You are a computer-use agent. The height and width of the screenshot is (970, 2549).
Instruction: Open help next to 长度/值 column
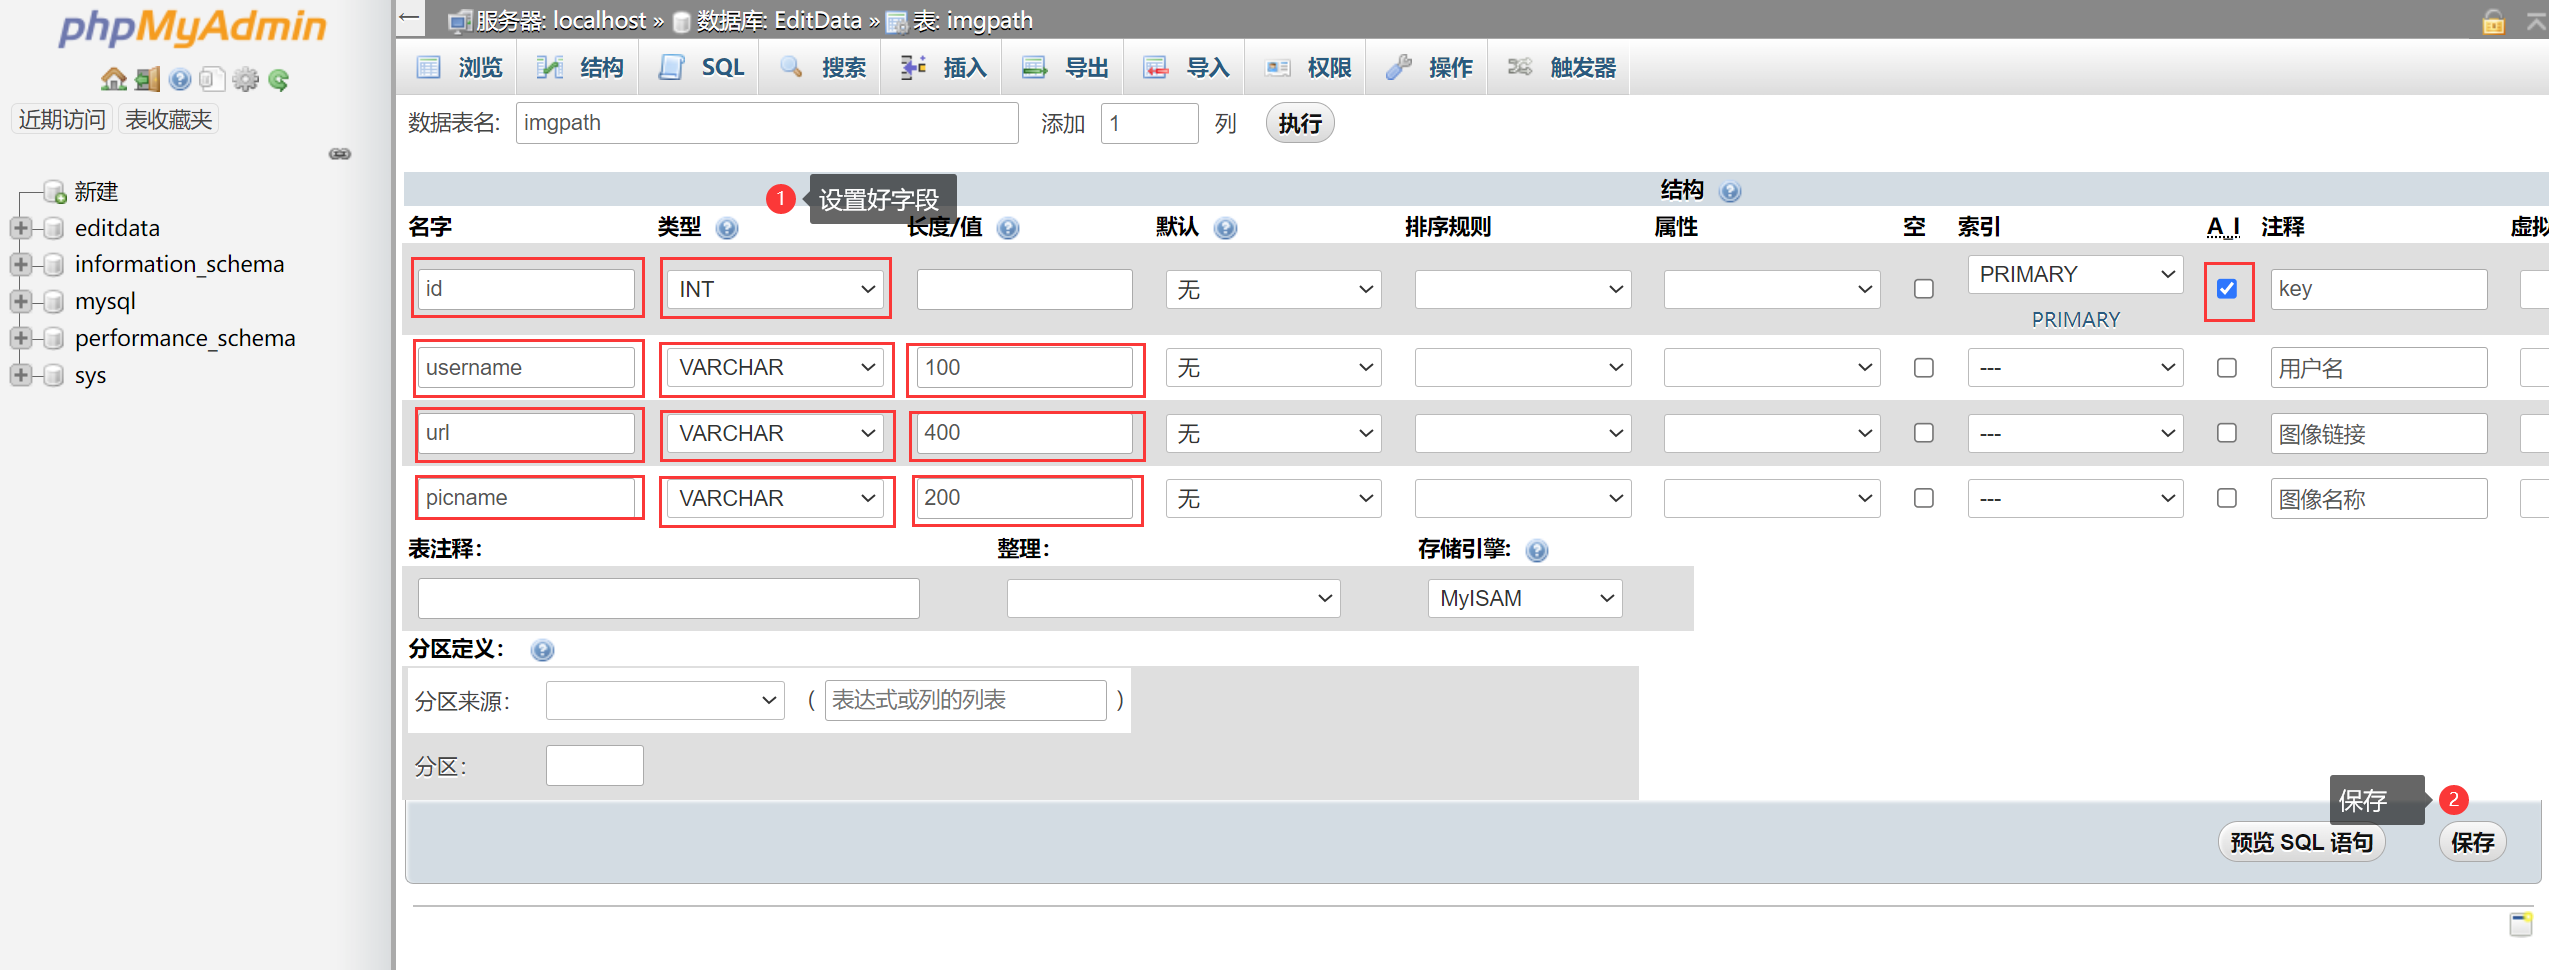1008,228
